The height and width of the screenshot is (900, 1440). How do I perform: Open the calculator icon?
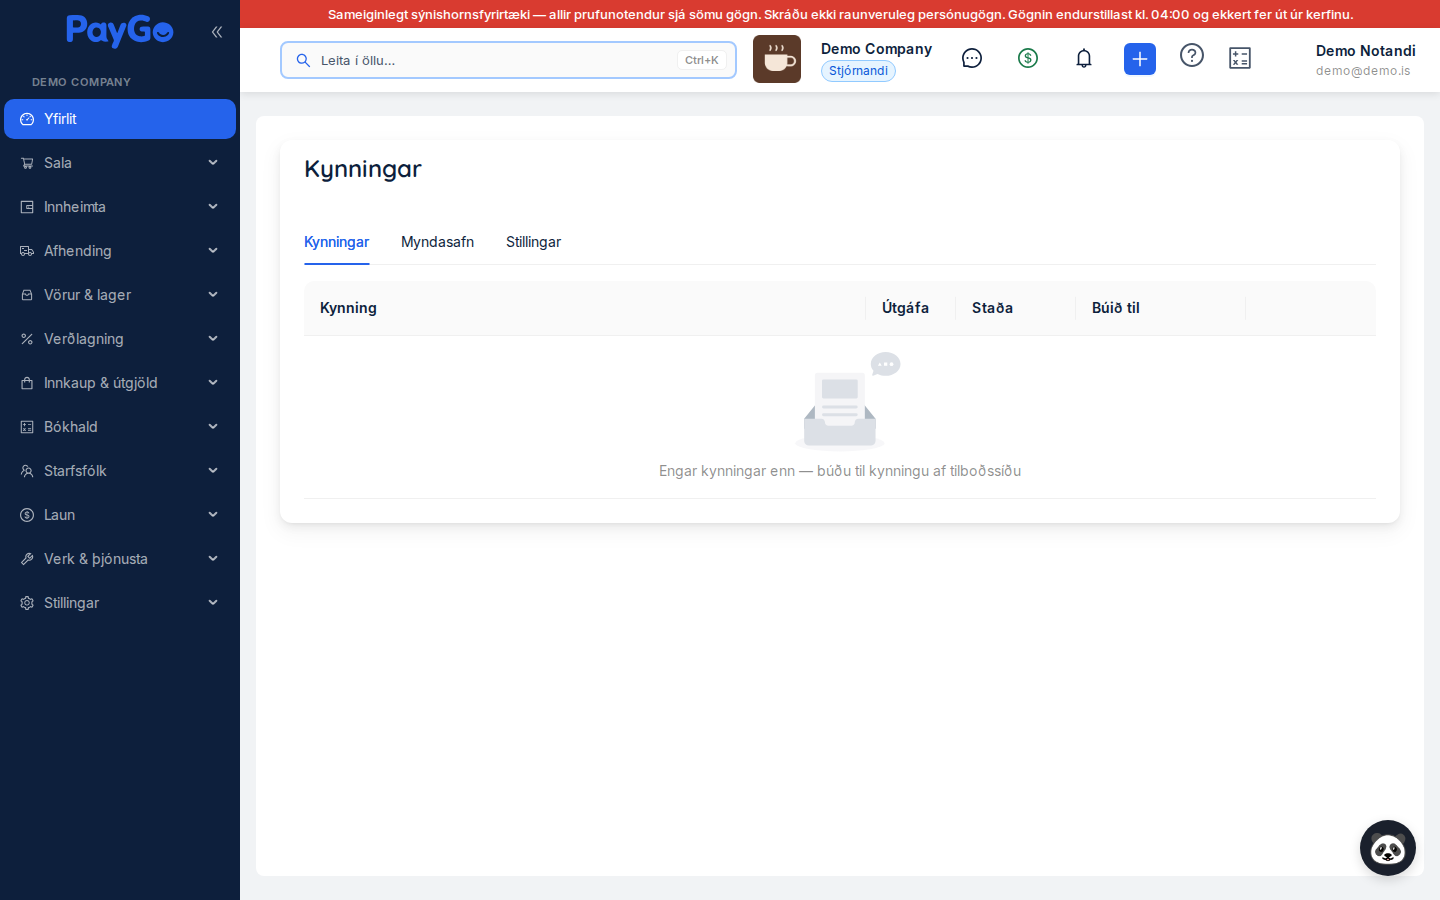click(1240, 59)
